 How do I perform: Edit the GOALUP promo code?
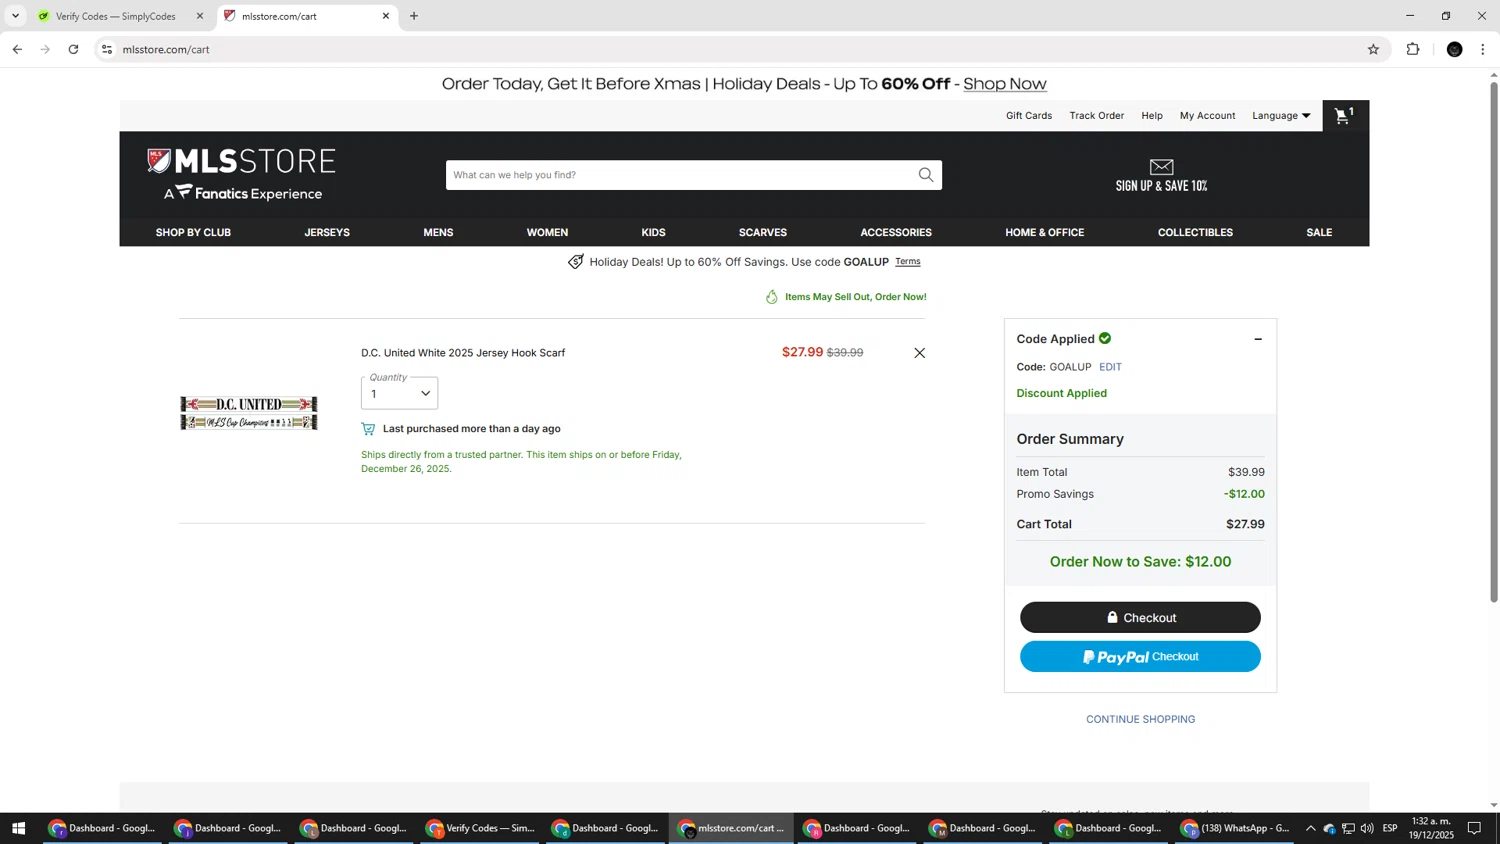pyautogui.click(x=1110, y=367)
